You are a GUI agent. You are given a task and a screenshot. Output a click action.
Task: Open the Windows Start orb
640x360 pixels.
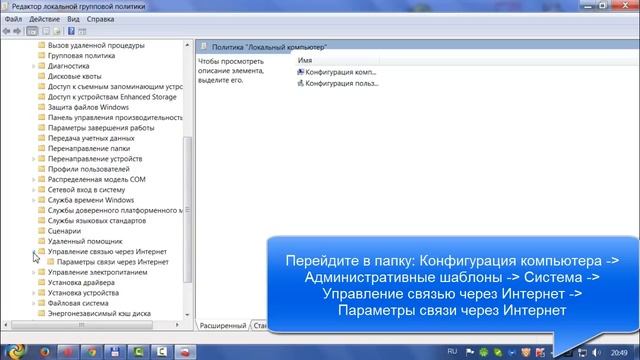click(16, 351)
